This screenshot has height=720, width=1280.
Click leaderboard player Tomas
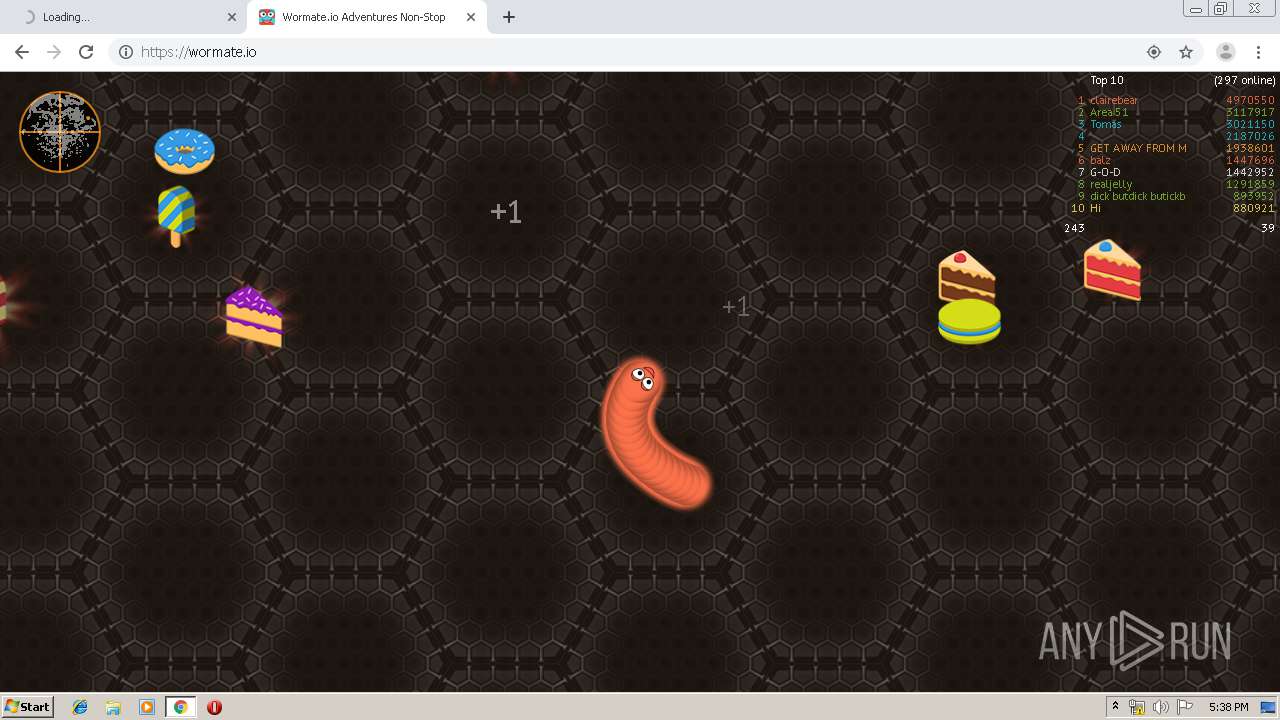coord(1106,124)
